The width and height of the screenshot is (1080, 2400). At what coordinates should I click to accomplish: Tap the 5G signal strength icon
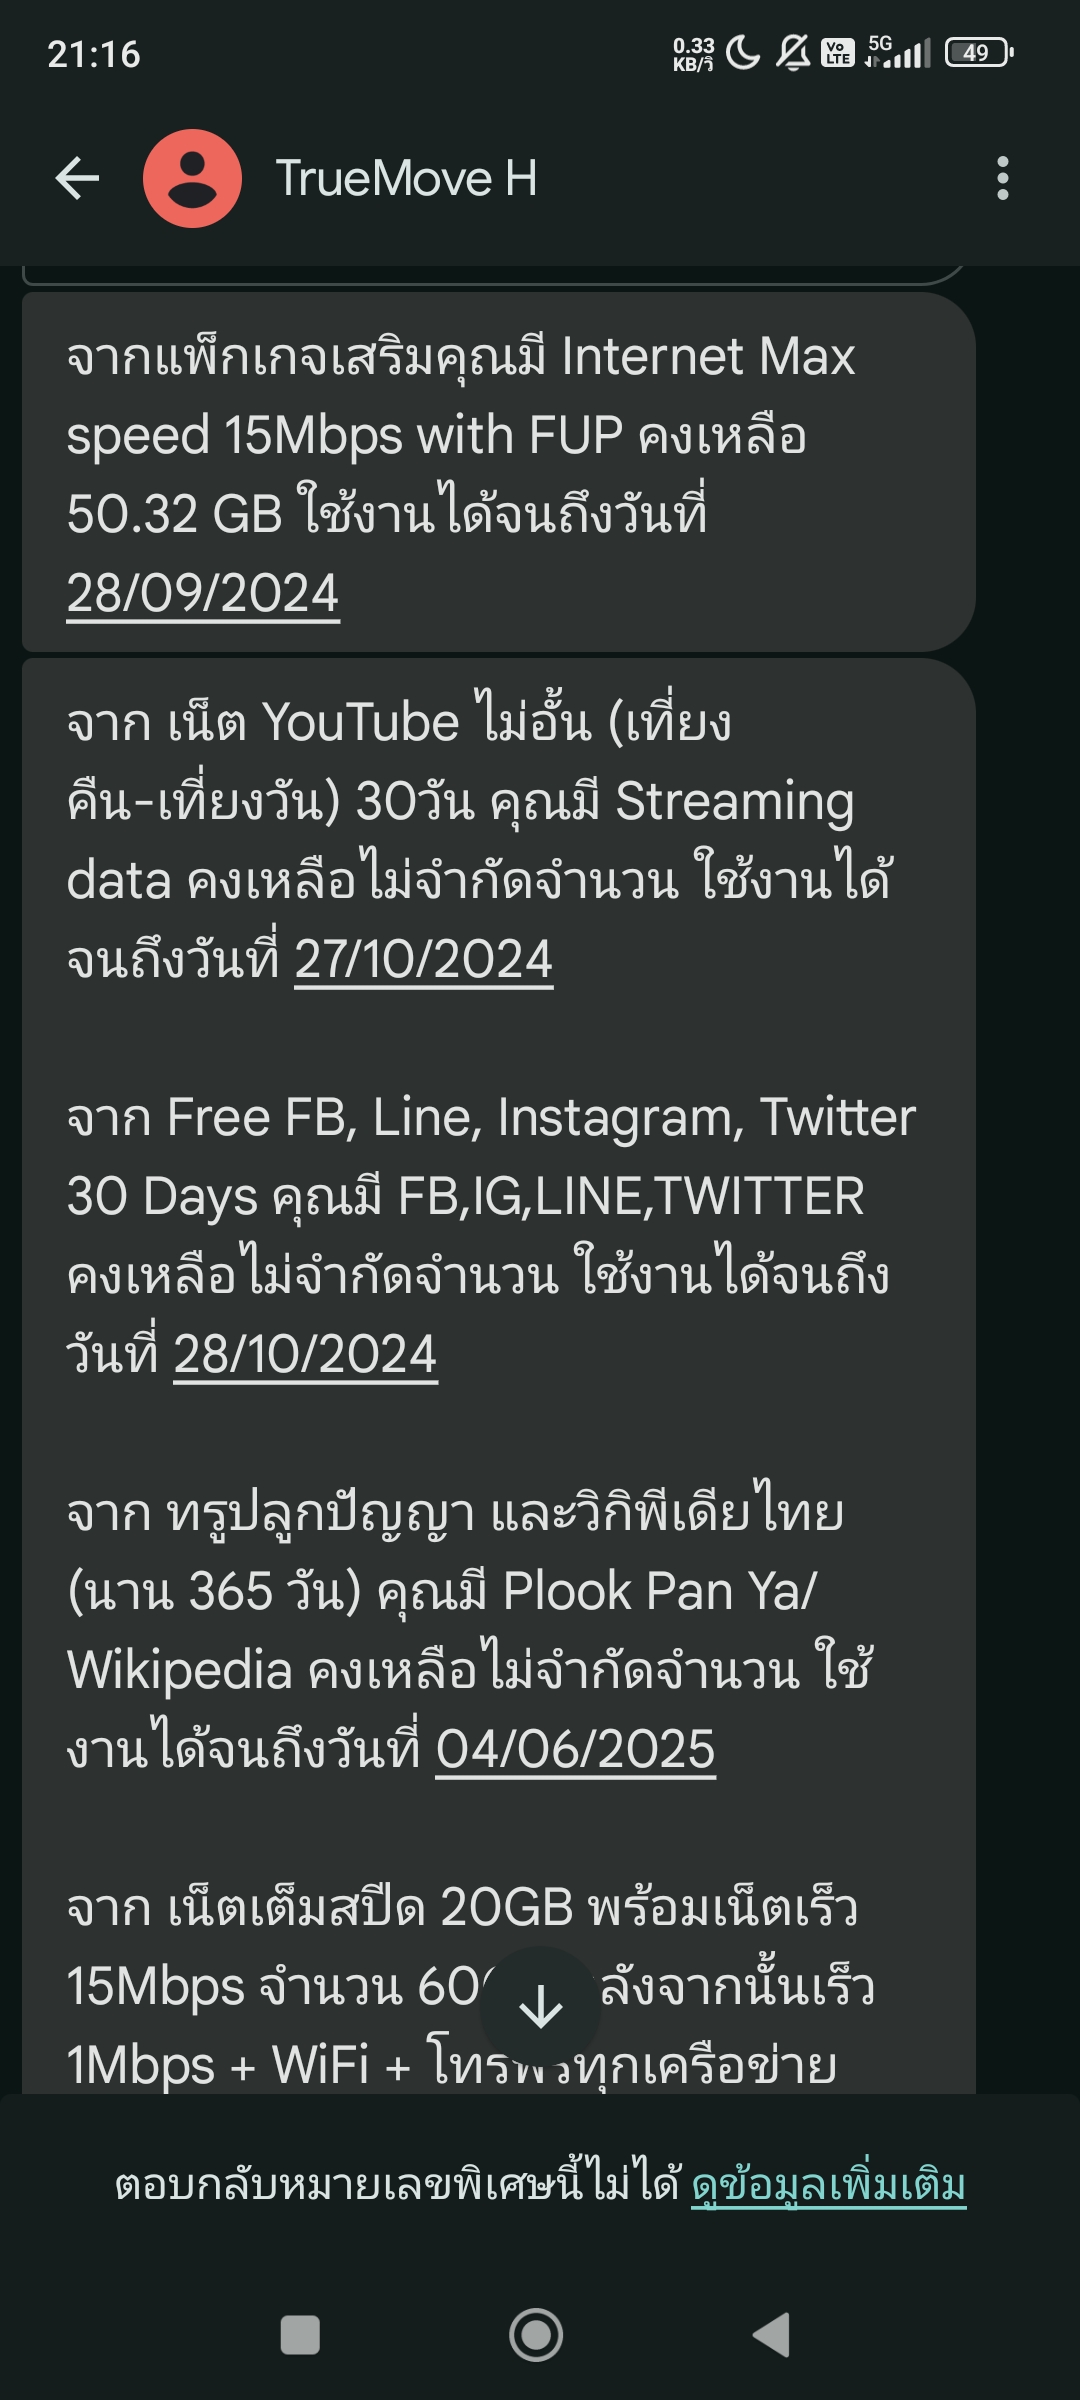[x=899, y=52]
